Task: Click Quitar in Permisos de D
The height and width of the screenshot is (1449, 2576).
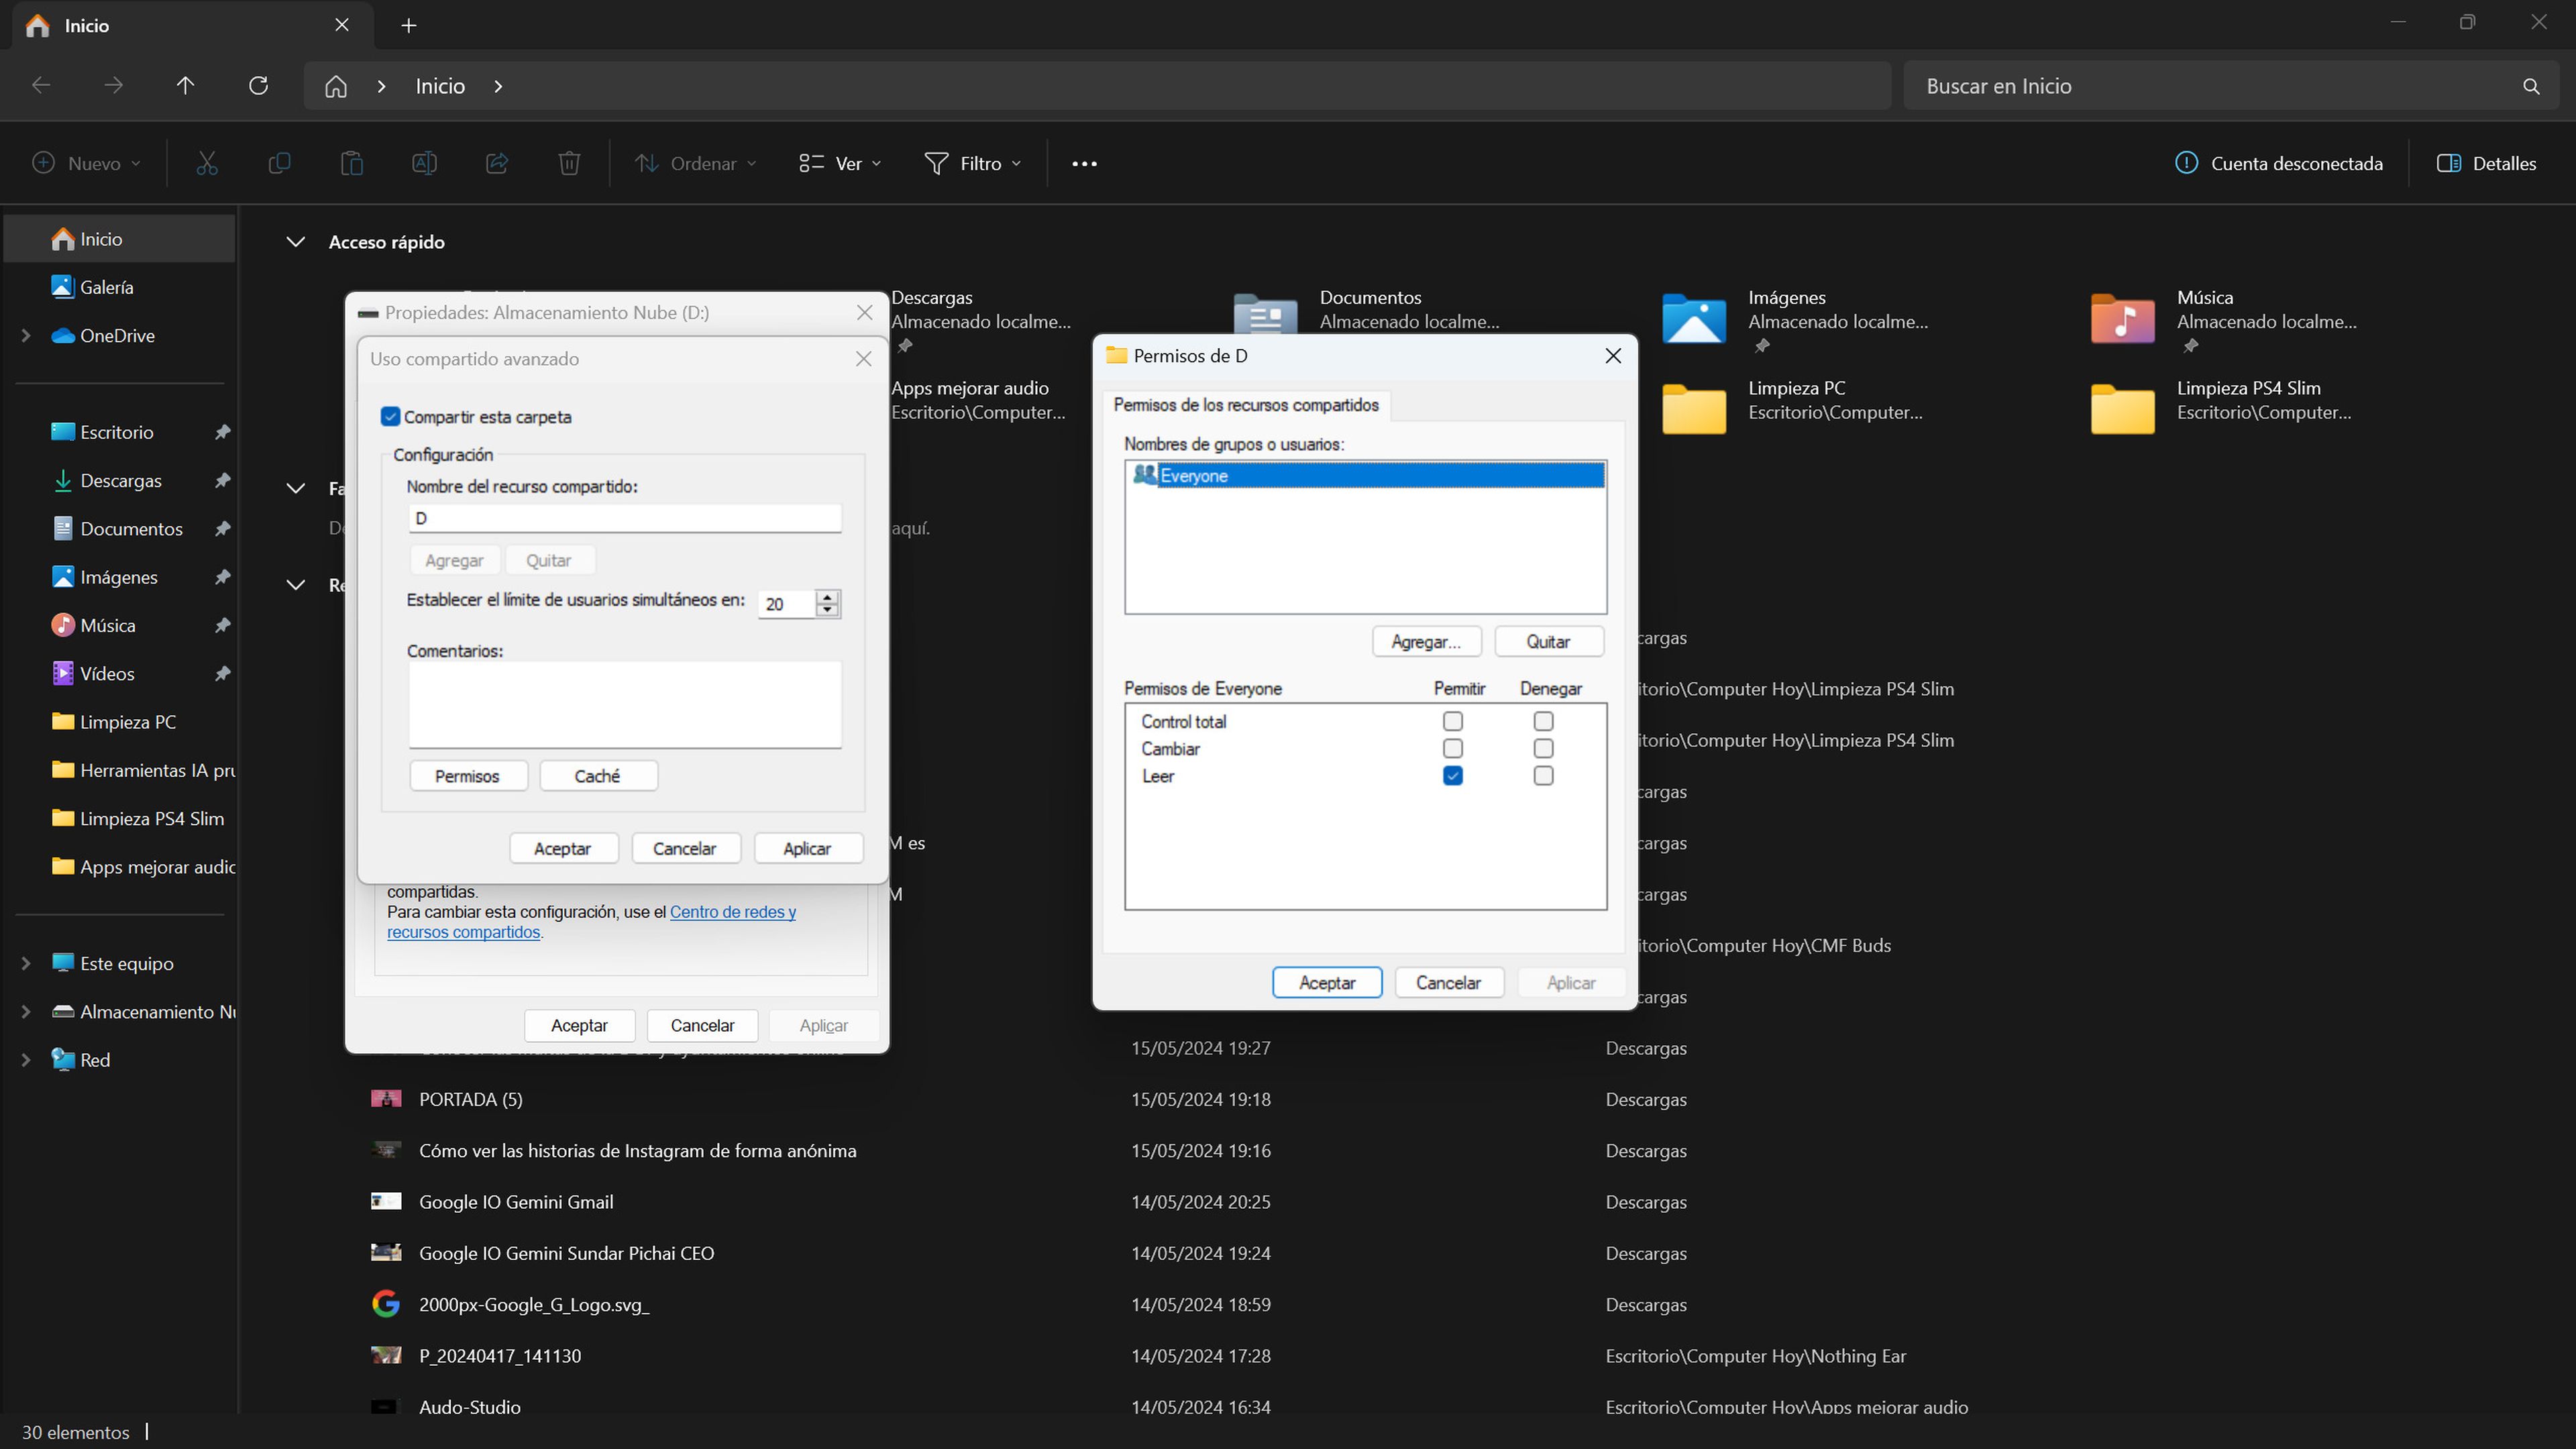Action: pos(1548,642)
